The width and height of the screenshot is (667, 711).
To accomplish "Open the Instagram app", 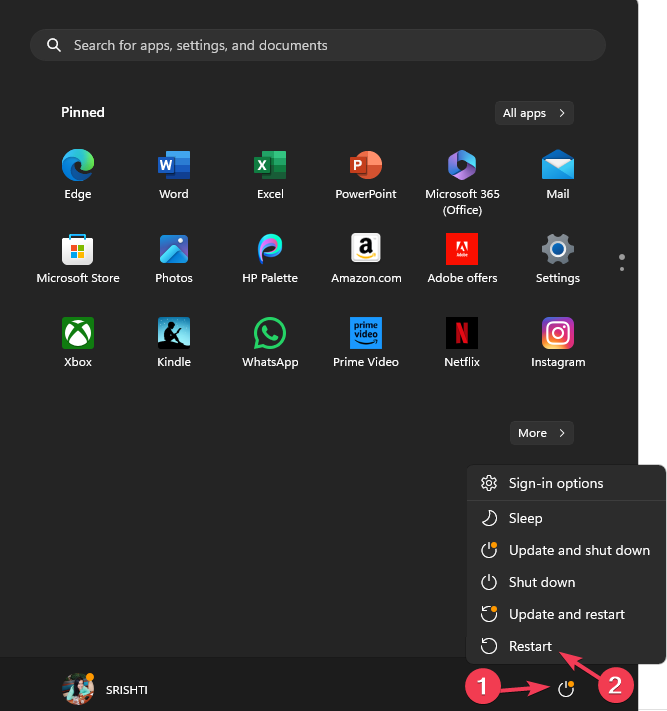I will (558, 342).
